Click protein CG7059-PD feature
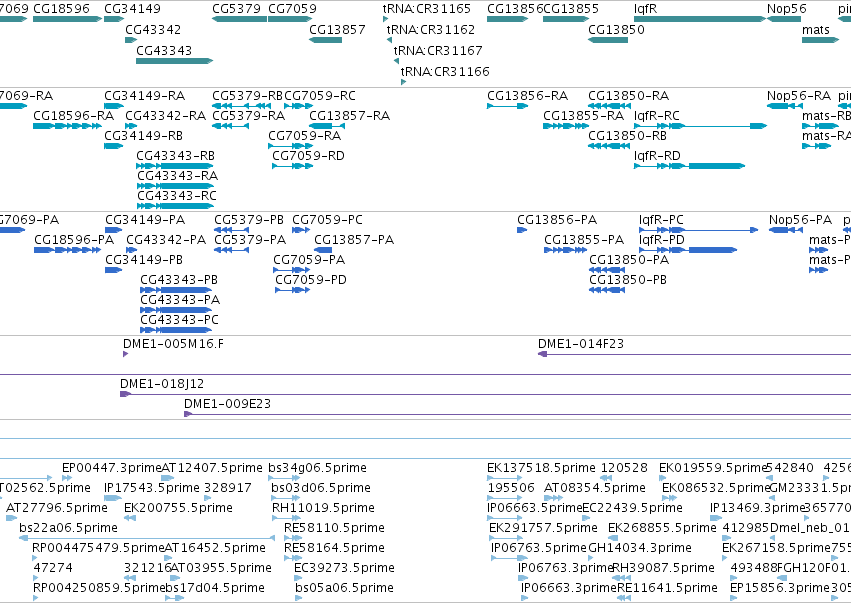This screenshot has height=603, width=851. coord(293,290)
